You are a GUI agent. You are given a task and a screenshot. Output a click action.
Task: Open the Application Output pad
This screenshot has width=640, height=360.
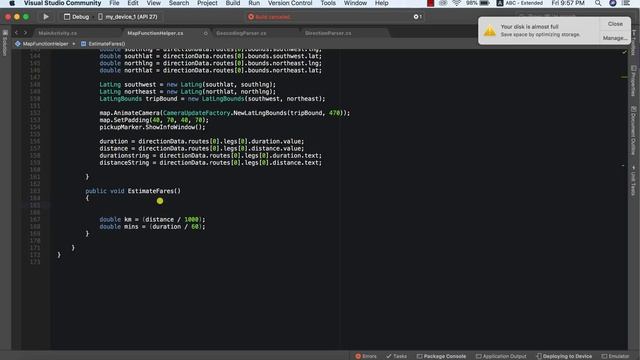[501, 356]
